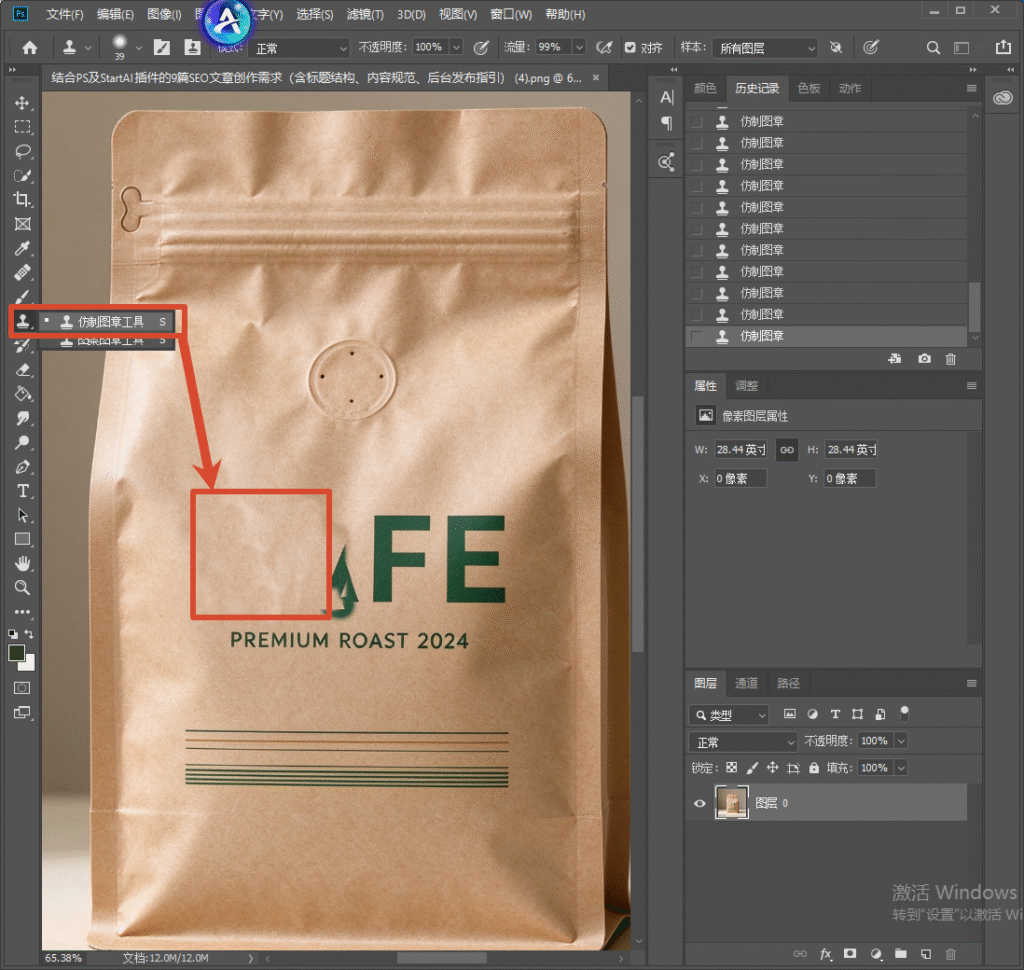Click the W width input field

[x=741, y=450]
